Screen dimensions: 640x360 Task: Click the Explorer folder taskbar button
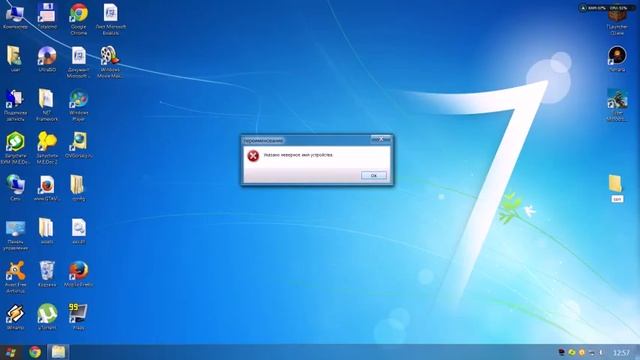point(58,352)
